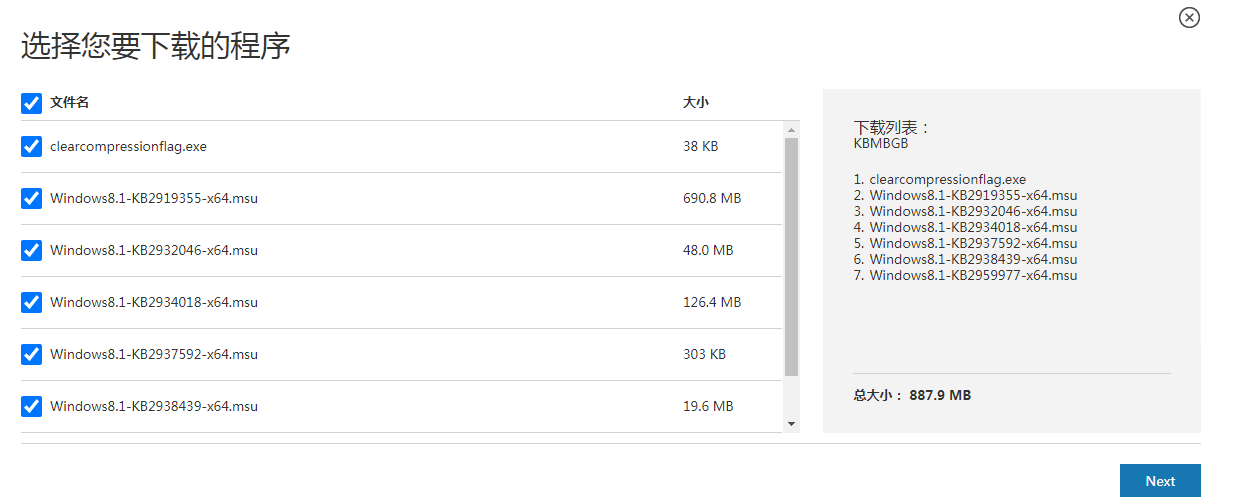This screenshot has height=504, width=1235.
Task: Untick the Windows8.1-KB2937592-x64.msu checkbox
Action: tap(31, 354)
